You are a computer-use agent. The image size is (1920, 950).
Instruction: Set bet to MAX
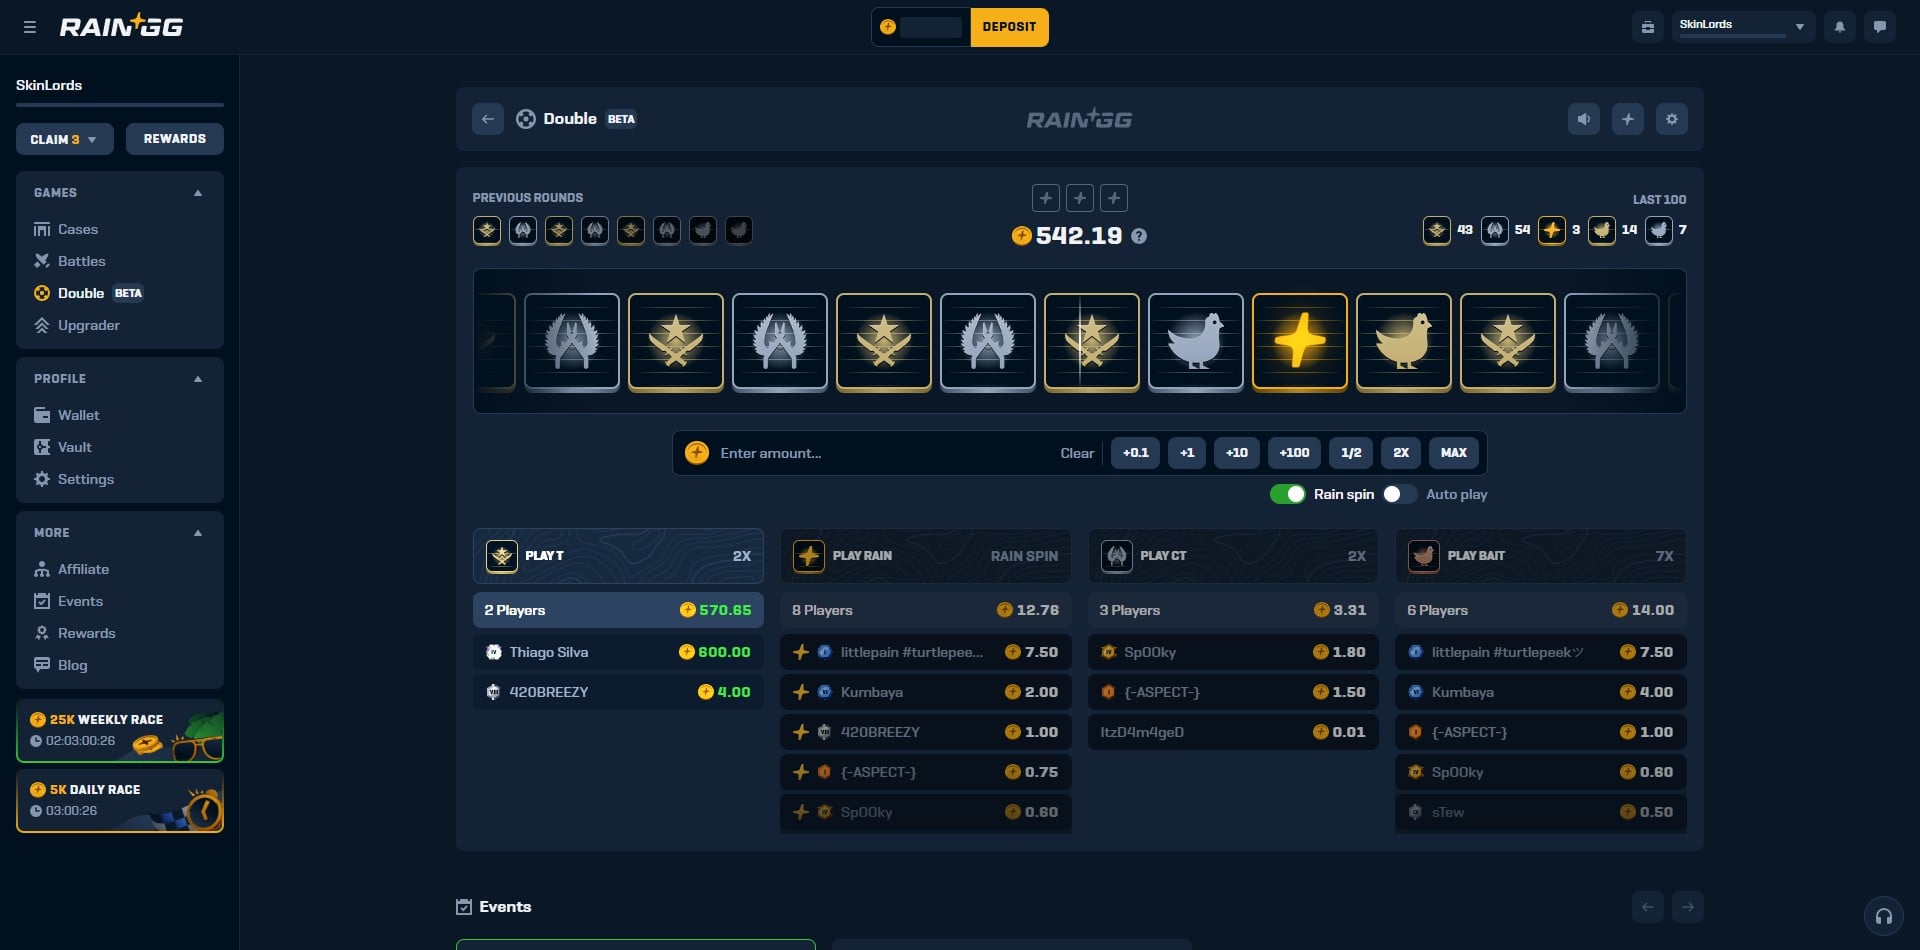click(1454, 453)
